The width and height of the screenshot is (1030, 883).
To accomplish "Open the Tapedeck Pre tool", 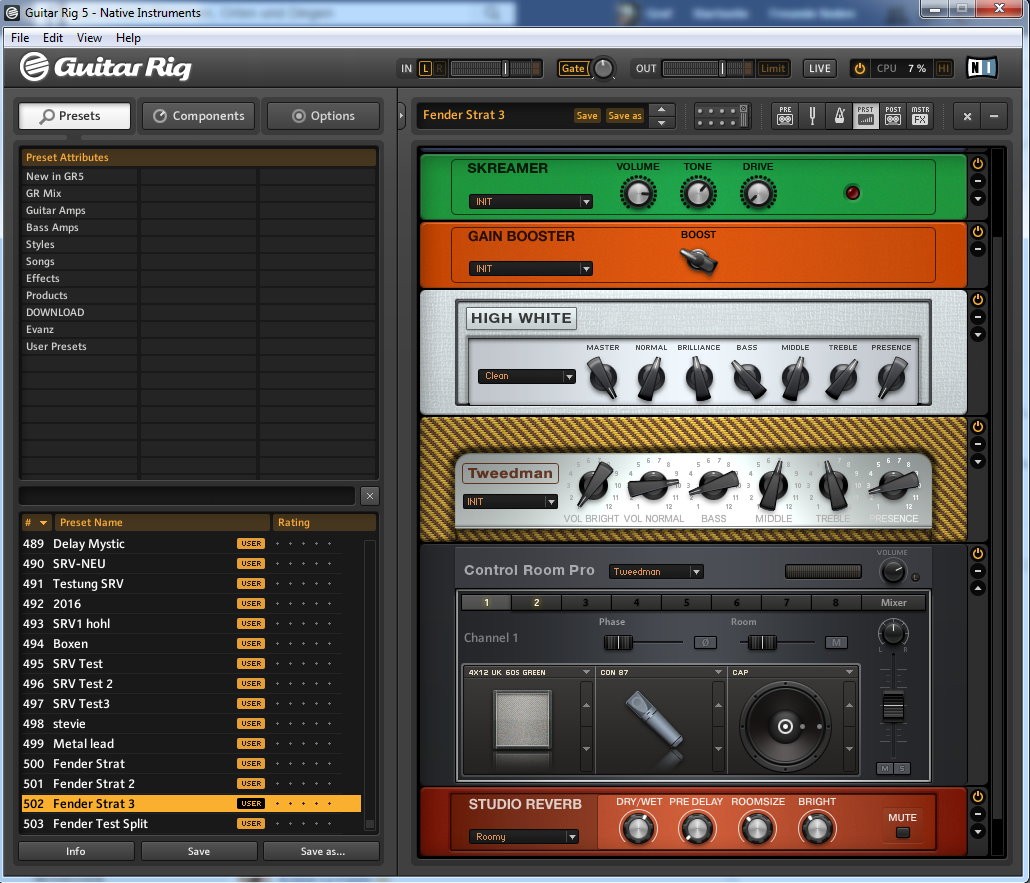I will coord(785,116).
